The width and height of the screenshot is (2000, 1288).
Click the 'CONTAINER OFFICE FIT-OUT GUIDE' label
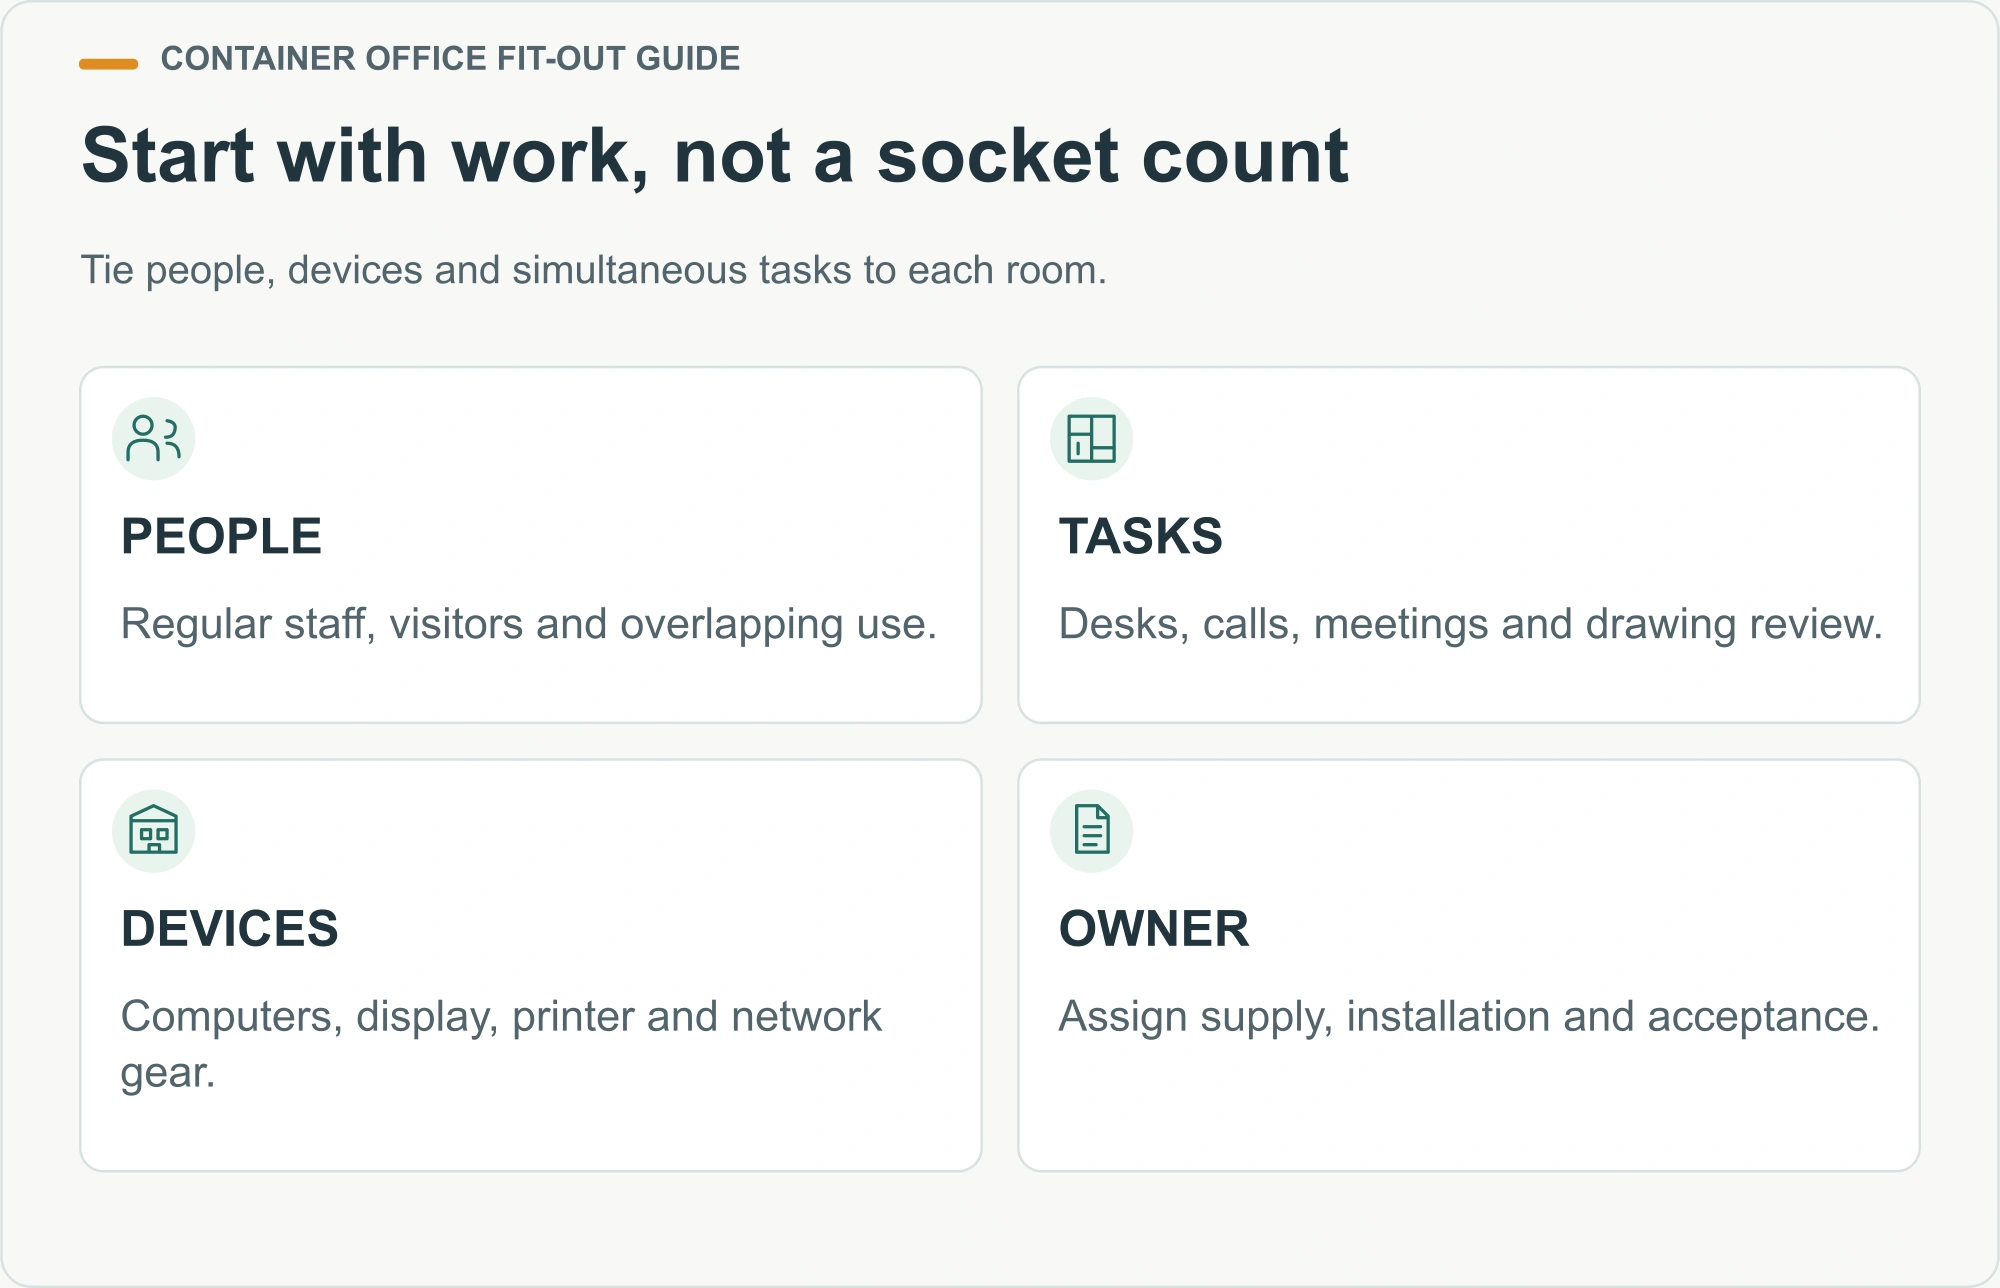[450, 59]
